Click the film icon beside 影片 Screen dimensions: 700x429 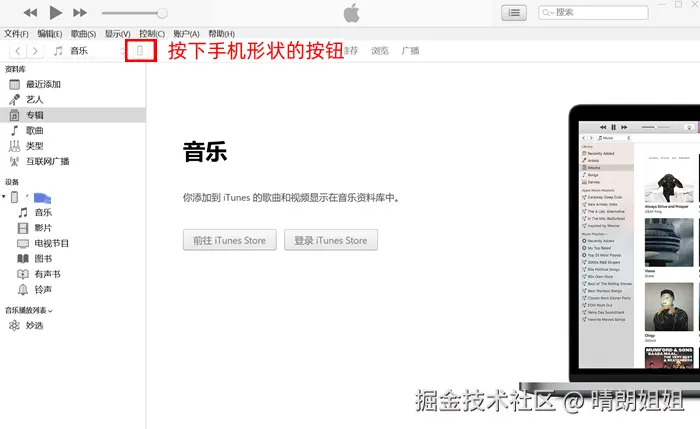tap(23, 228)
